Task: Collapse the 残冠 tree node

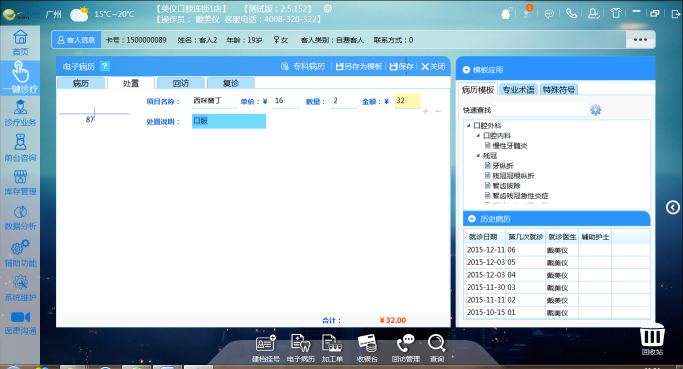Action: point(478,156)
